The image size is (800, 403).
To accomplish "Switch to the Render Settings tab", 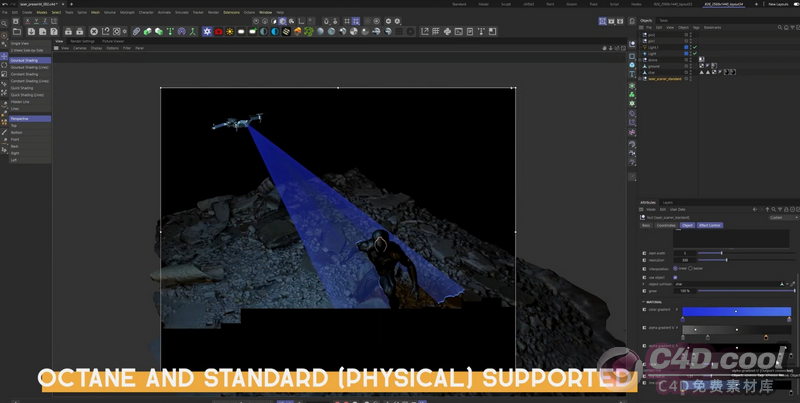I will (x=82, y=41).
